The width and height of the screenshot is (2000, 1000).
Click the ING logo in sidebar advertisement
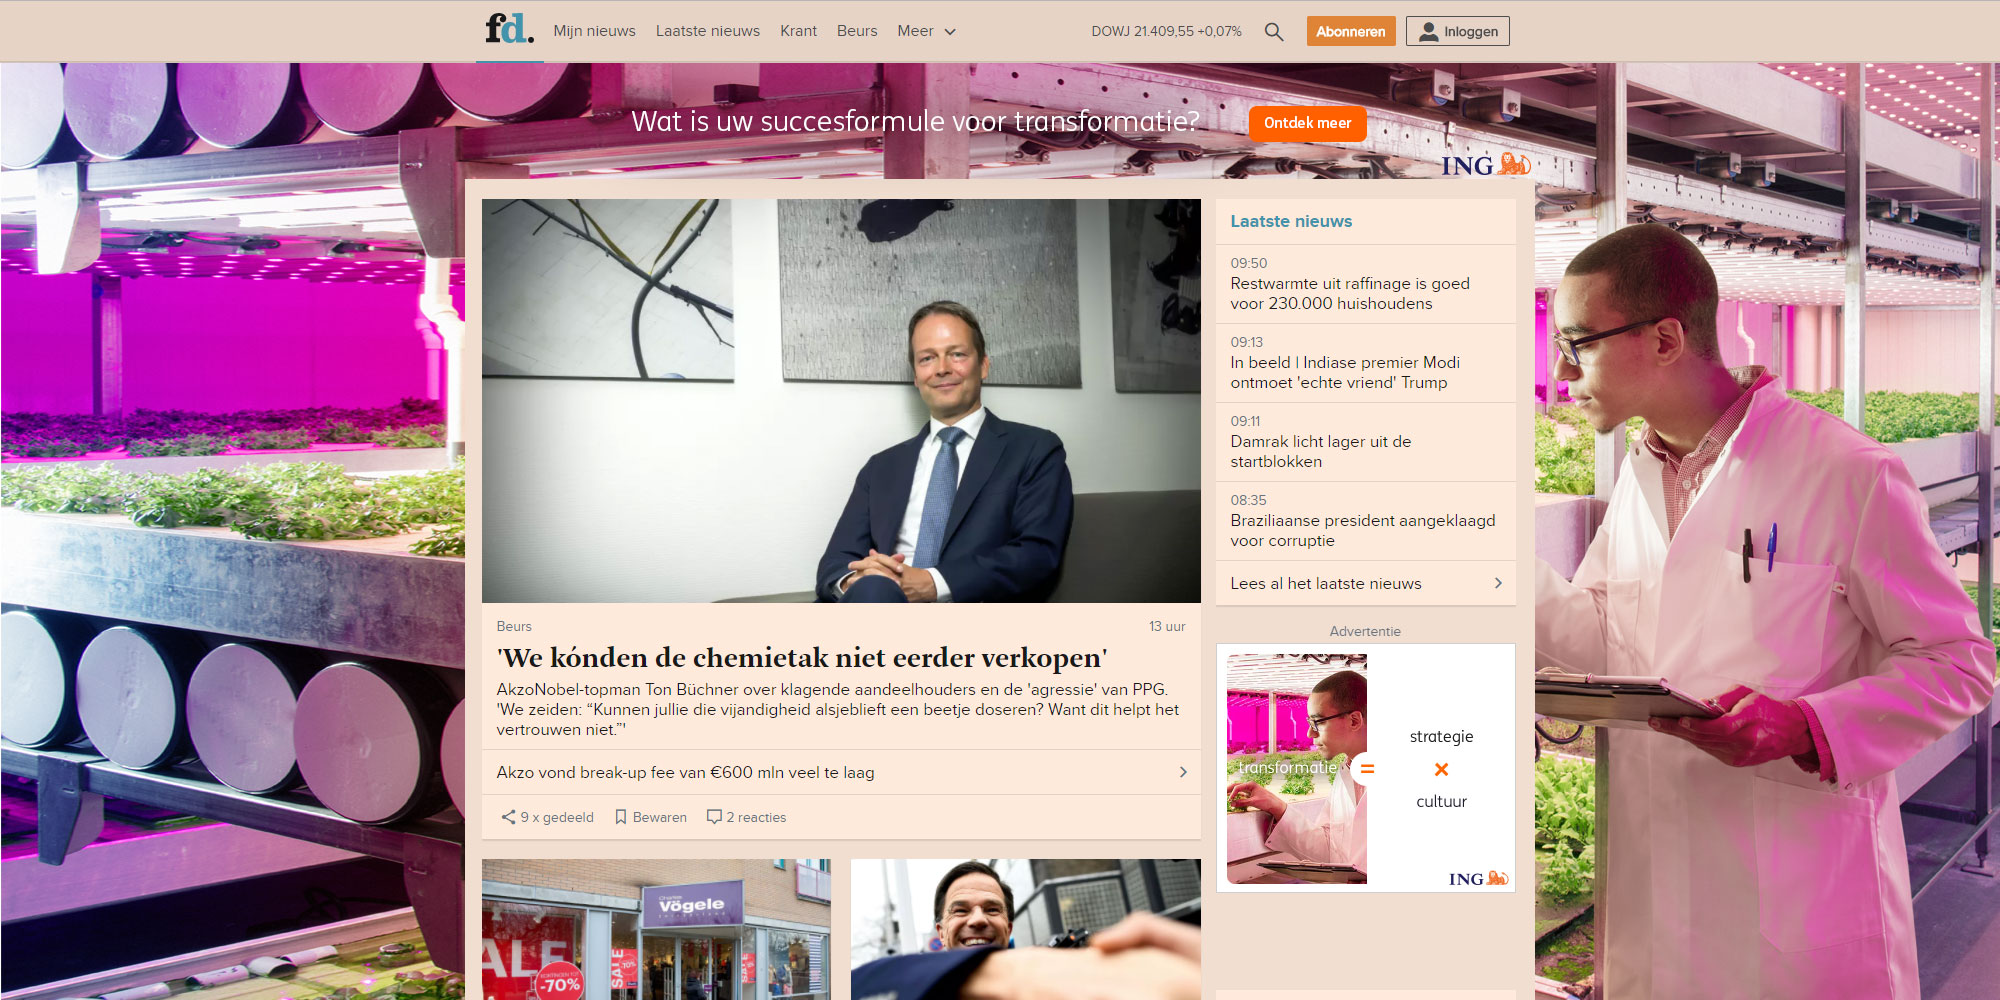point(1478,878)
